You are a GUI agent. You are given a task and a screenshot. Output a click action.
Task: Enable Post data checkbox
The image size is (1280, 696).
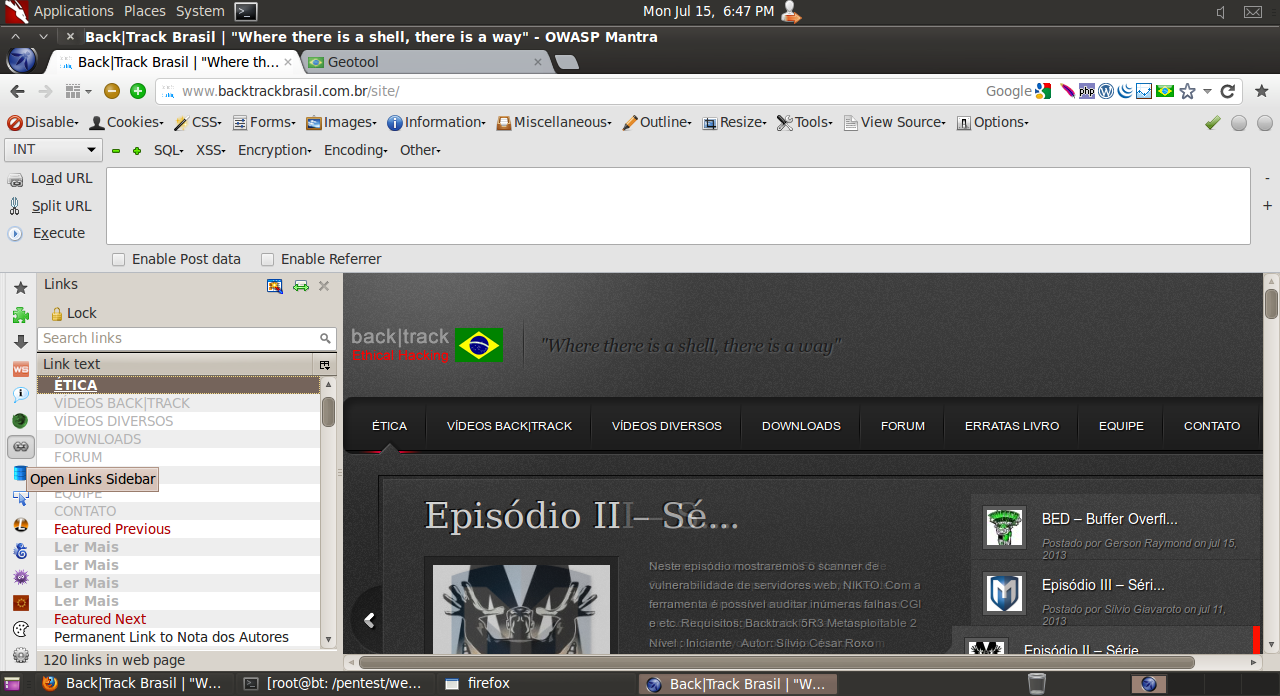pos(119,259)
